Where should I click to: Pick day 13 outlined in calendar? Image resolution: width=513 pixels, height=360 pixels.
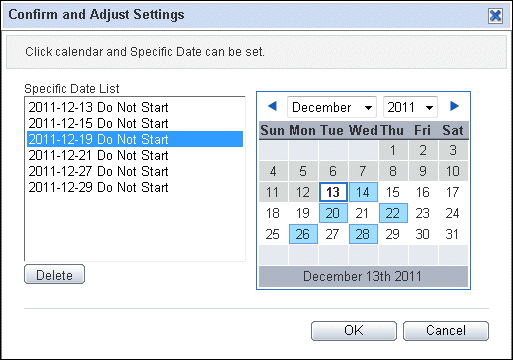pyautogui.click(x=333, y=192)
